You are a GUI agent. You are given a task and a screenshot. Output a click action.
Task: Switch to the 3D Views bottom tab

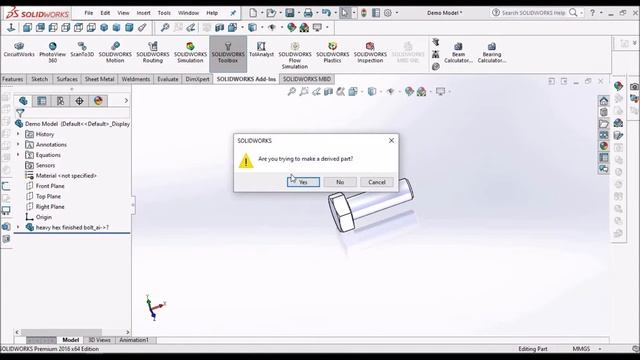tap(99, 340)
